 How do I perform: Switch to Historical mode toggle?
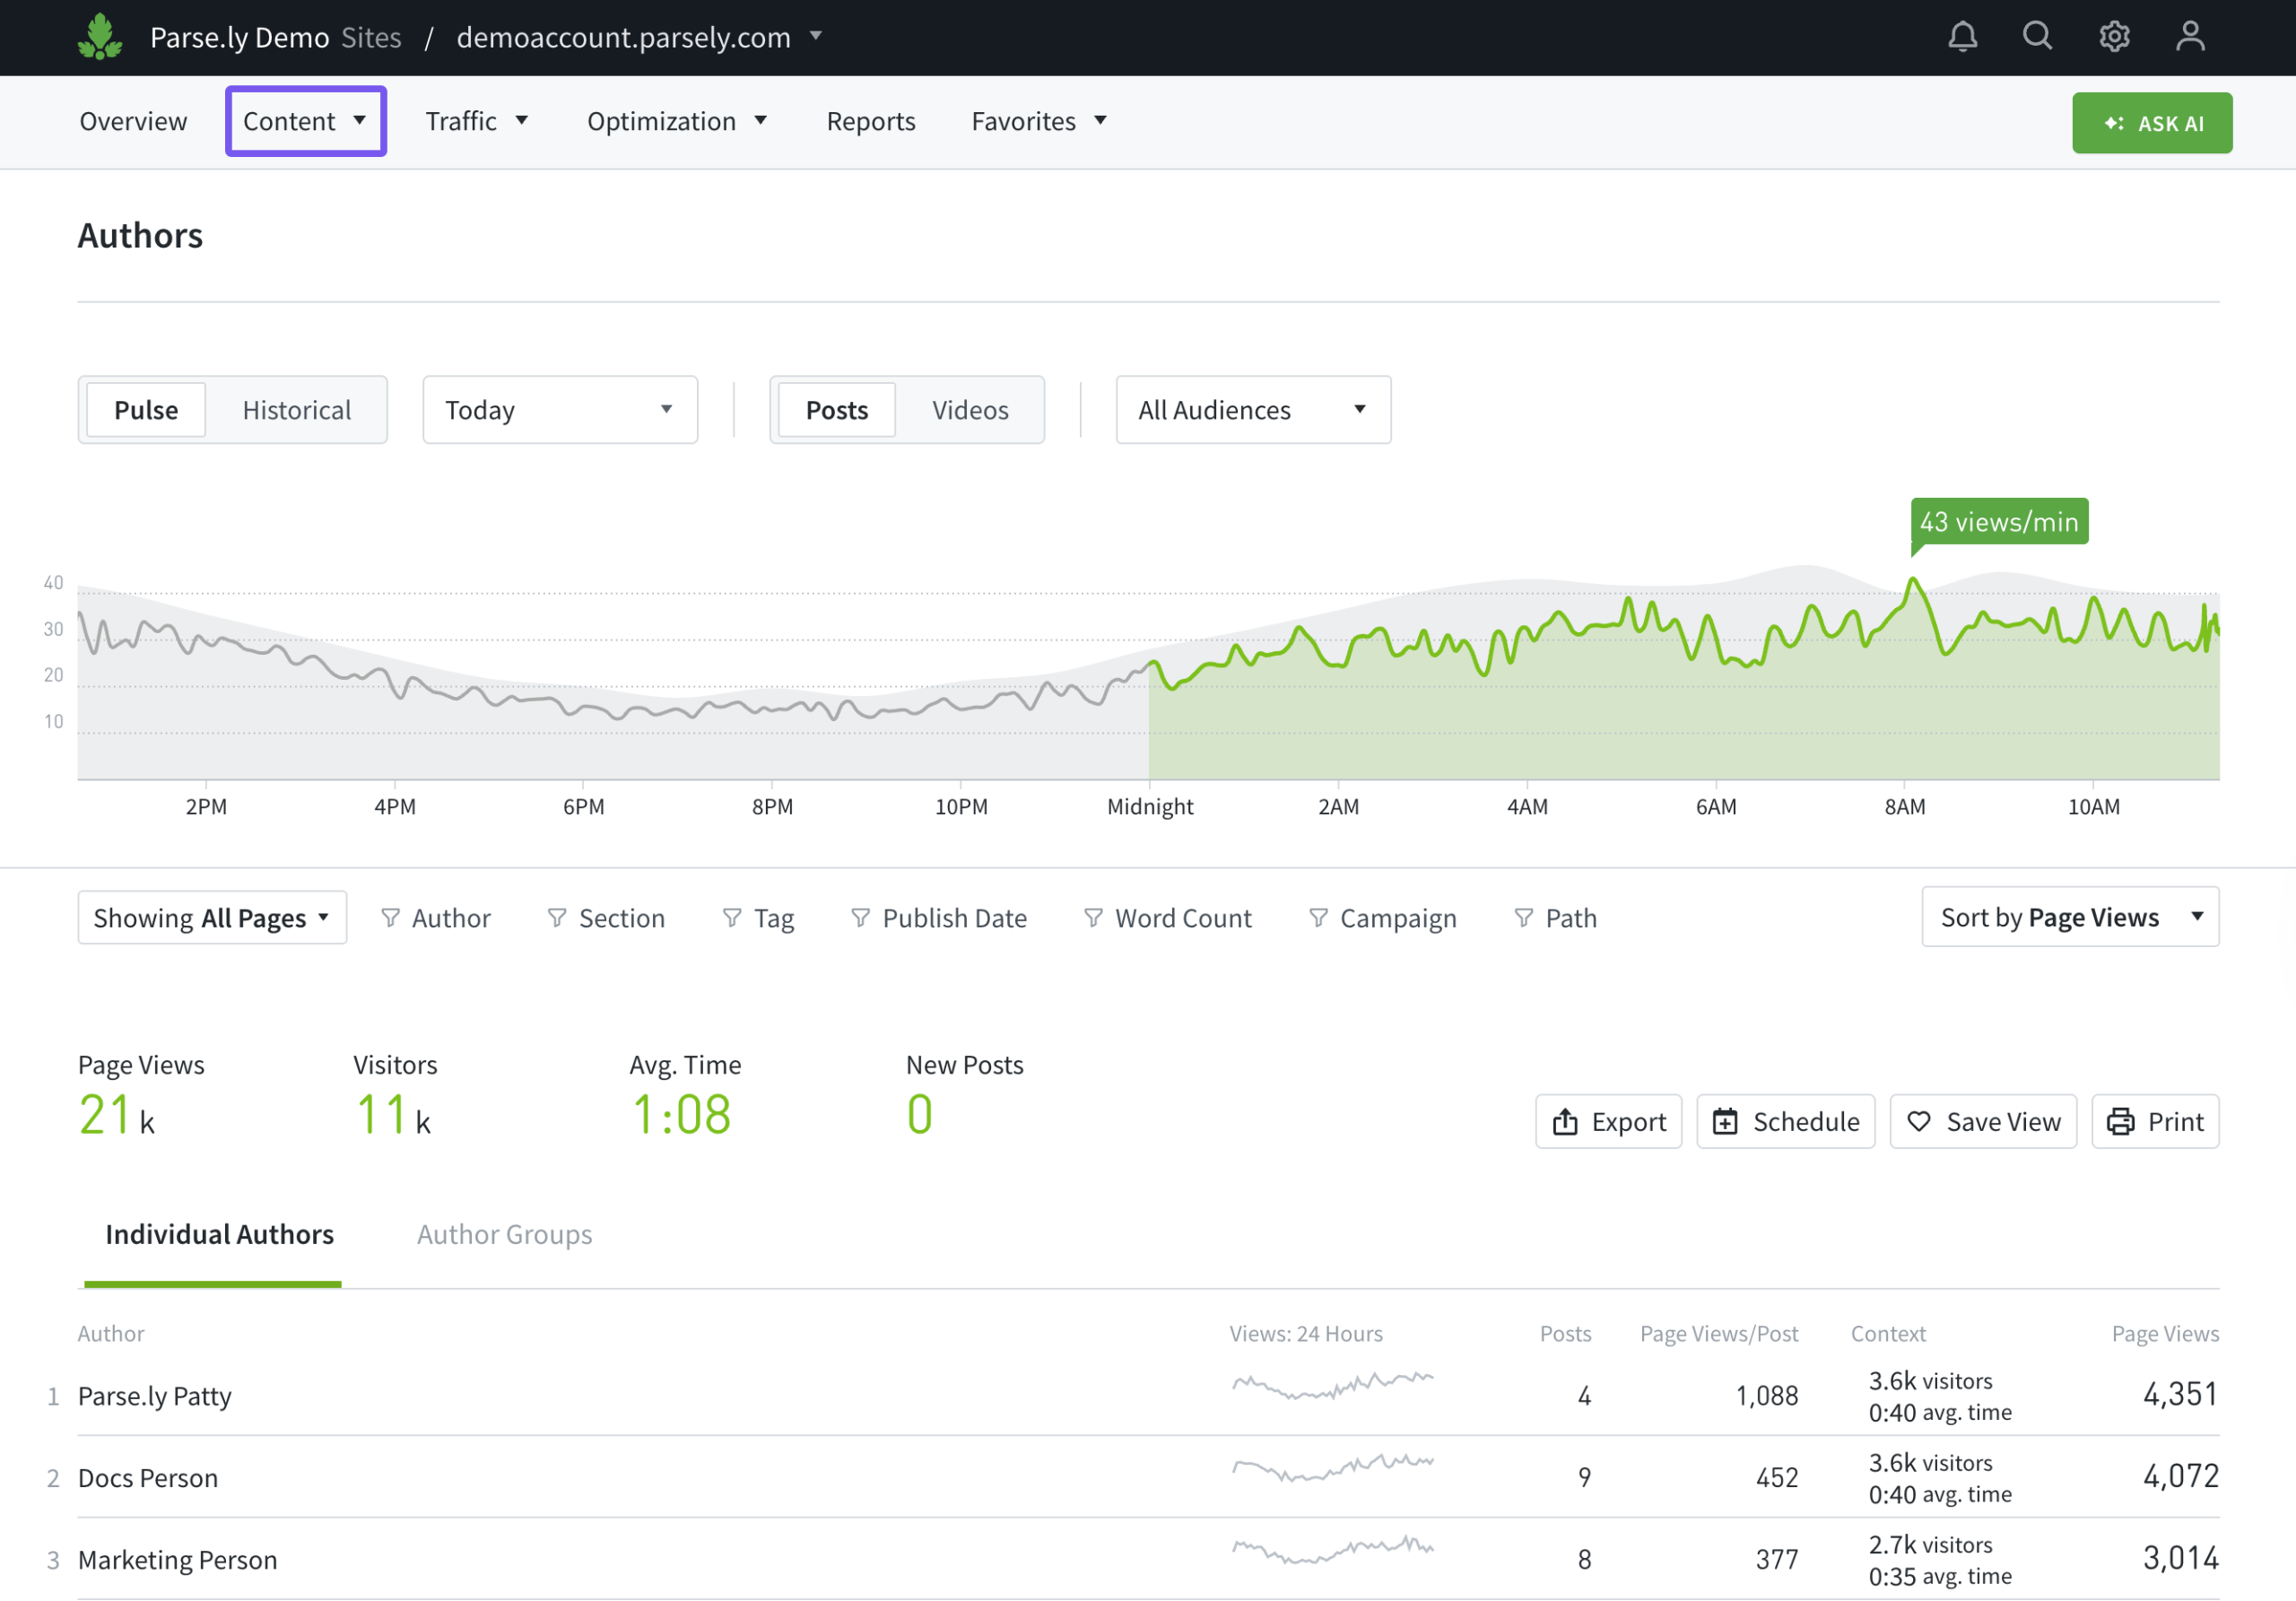(x=296, y=410)
